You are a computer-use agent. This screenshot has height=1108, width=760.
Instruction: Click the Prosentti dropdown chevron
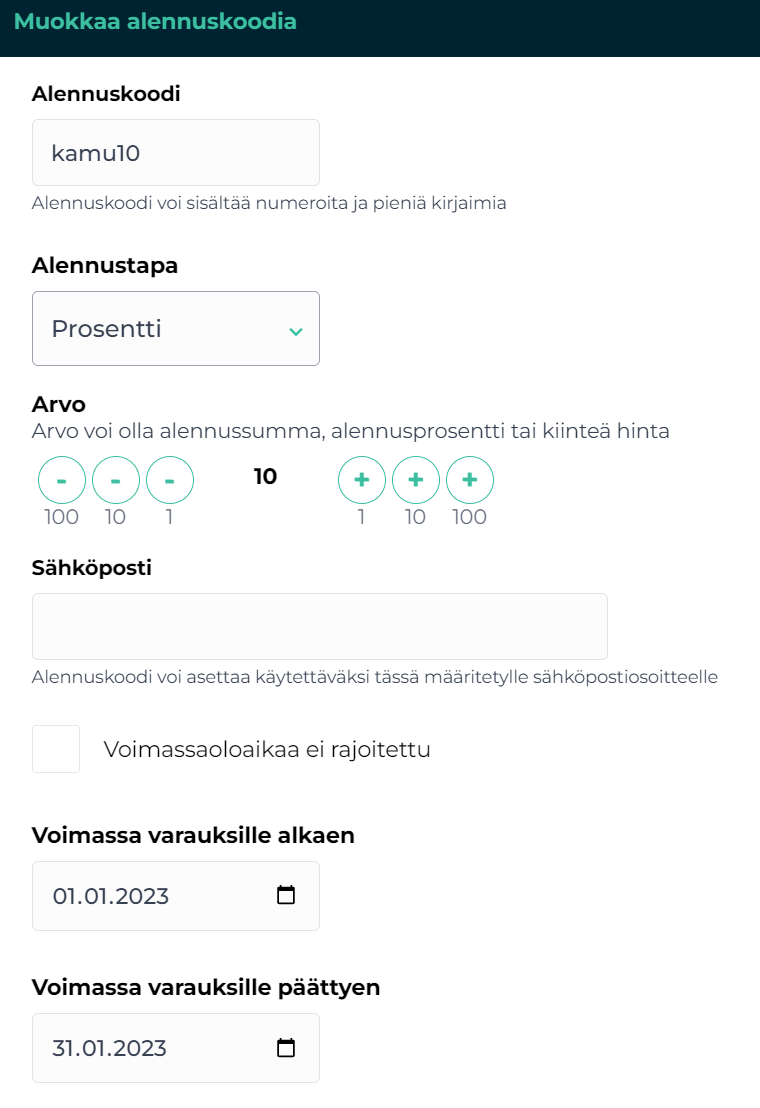(296, 328)
